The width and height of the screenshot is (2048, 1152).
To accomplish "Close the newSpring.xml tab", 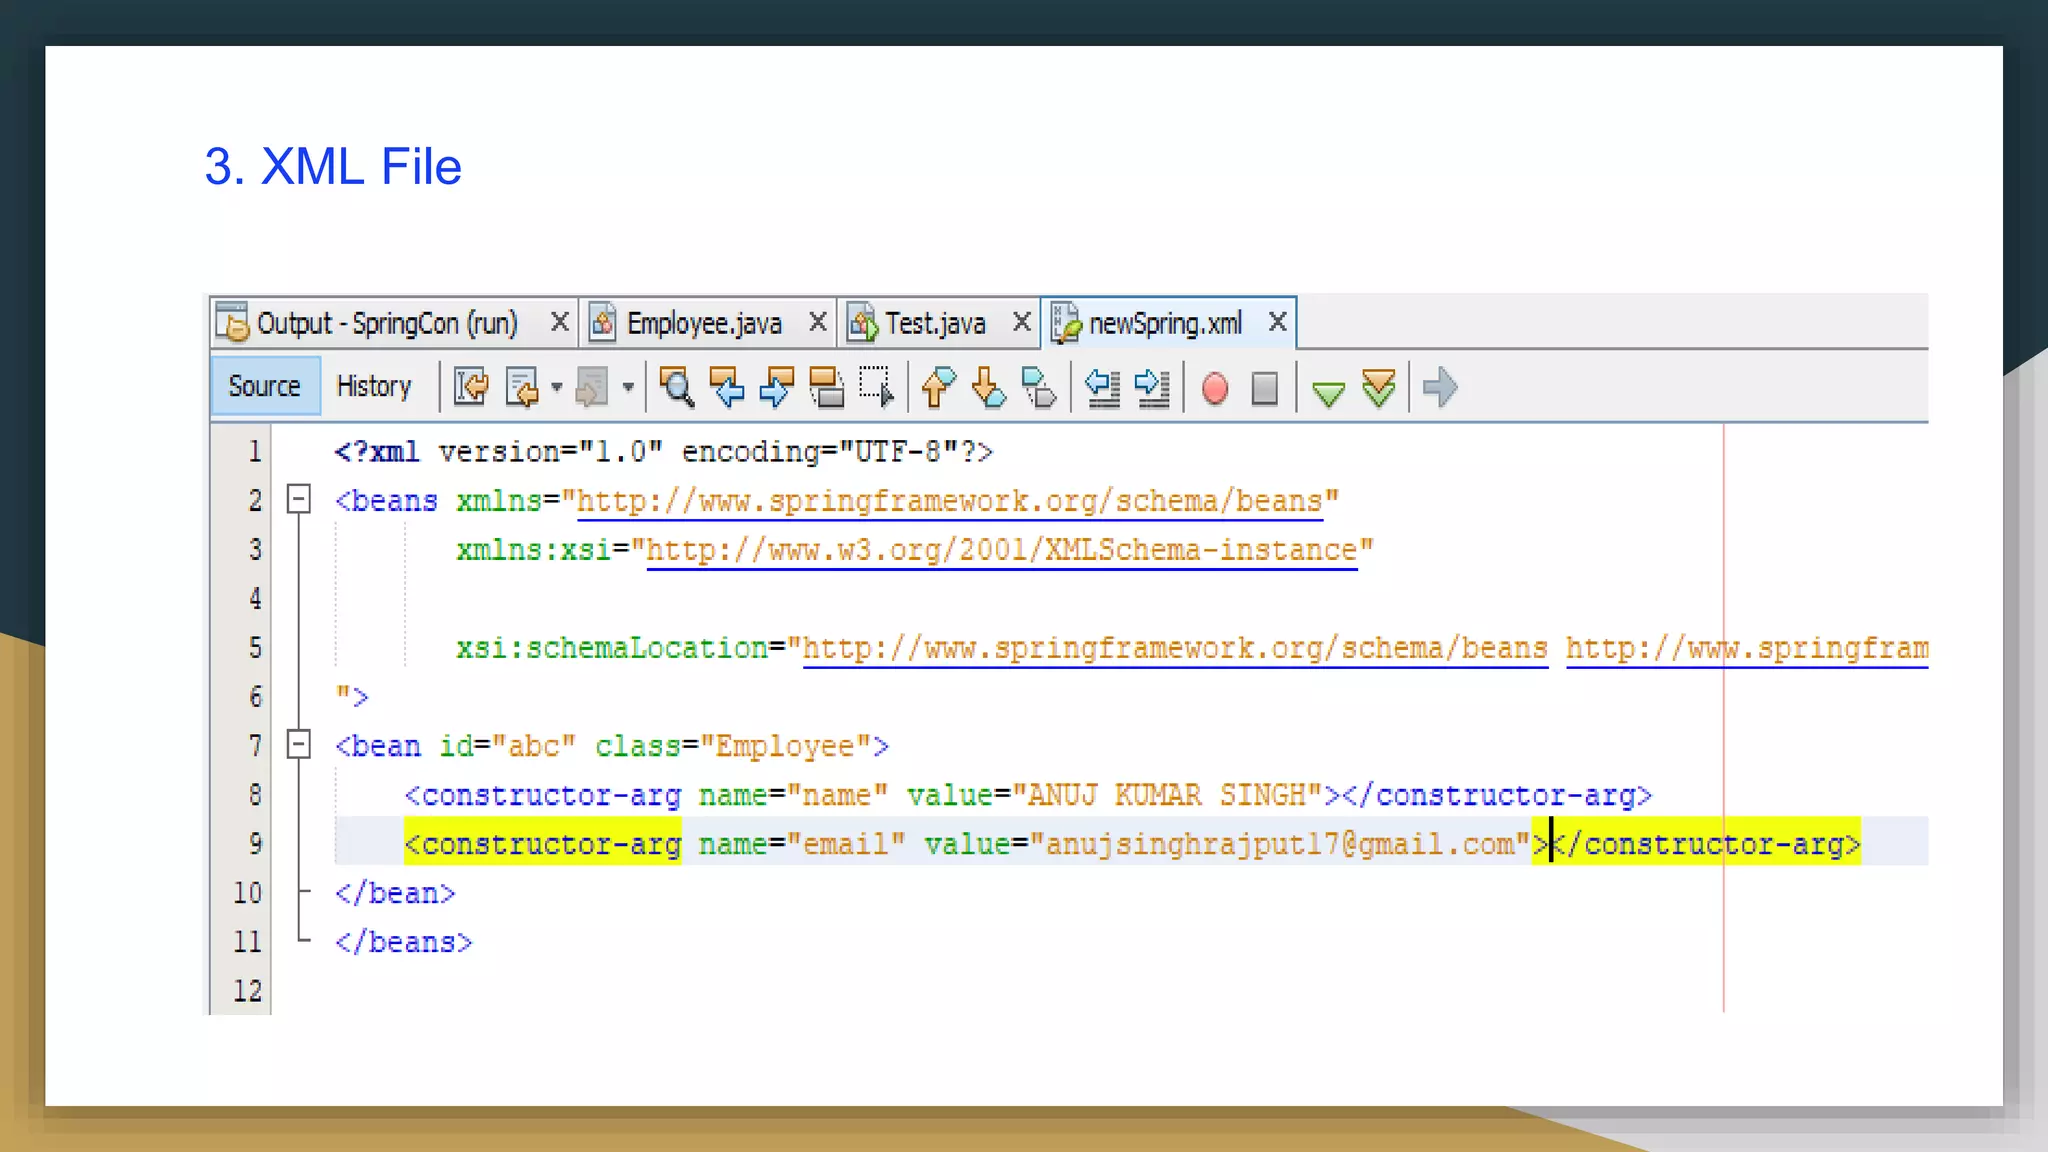I will pyautogui.click(x=1278, y=322).
